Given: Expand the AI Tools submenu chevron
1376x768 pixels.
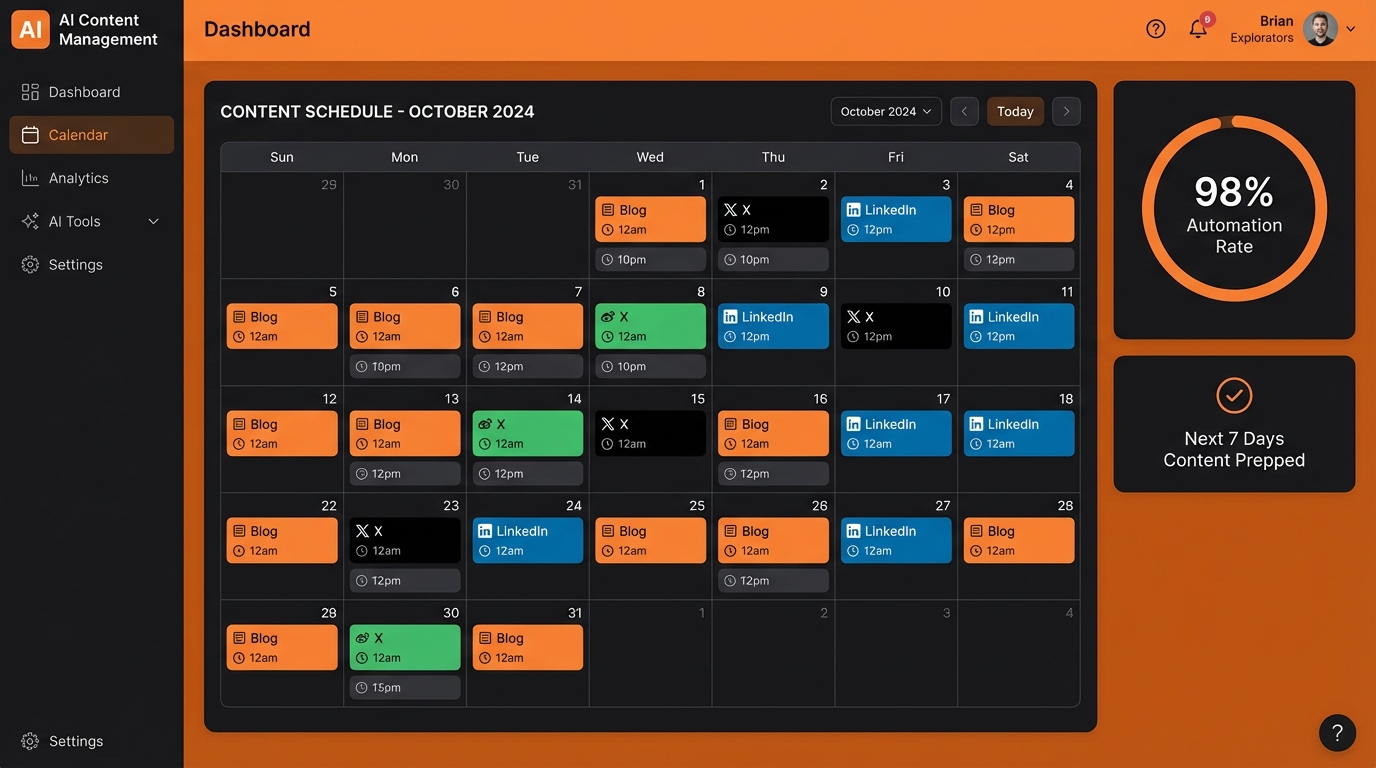Looking at the screenshot, I should [154, 221].
